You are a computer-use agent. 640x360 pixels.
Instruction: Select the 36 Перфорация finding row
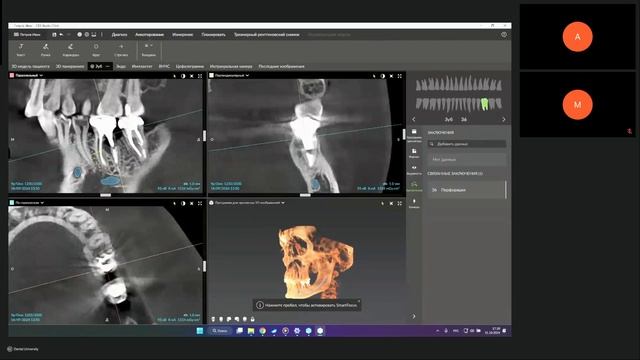[x=466, y=190]
